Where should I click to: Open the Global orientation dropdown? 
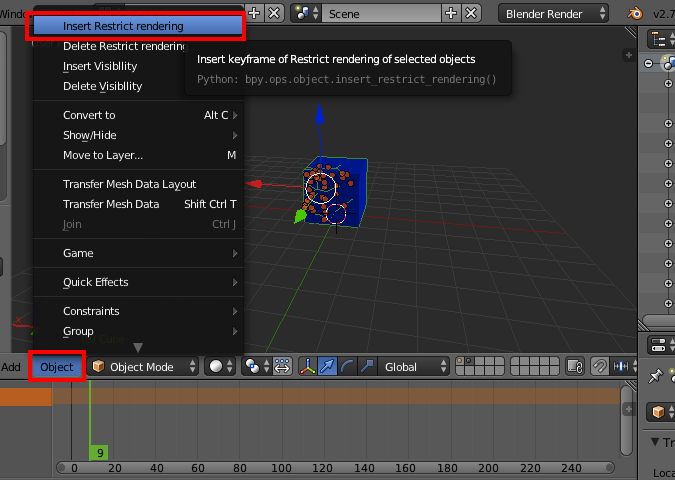coord(414,367)
